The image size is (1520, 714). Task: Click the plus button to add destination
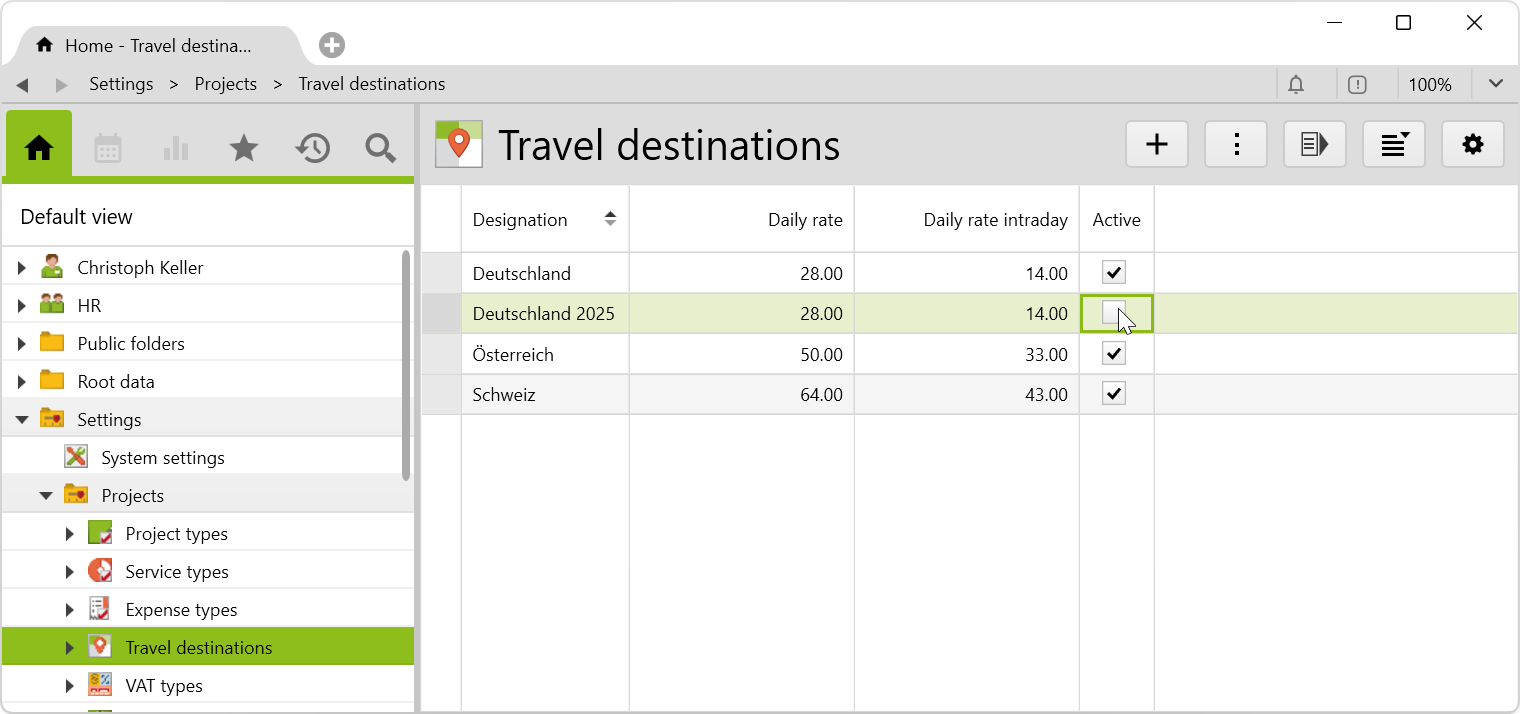point(1157,145)
